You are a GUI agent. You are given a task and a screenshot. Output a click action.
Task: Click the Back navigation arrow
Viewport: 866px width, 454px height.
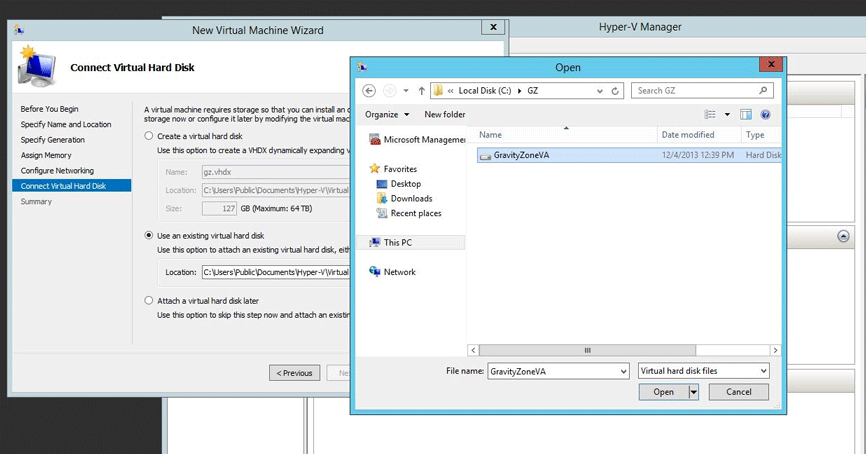(x=369, y=91)
